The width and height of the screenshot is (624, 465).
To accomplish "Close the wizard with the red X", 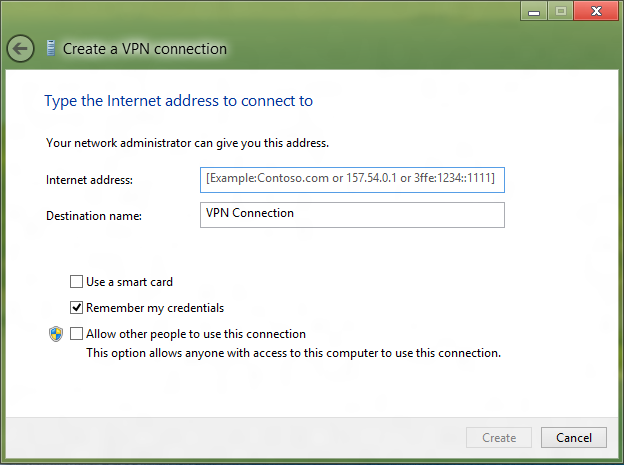I will 596,11.
